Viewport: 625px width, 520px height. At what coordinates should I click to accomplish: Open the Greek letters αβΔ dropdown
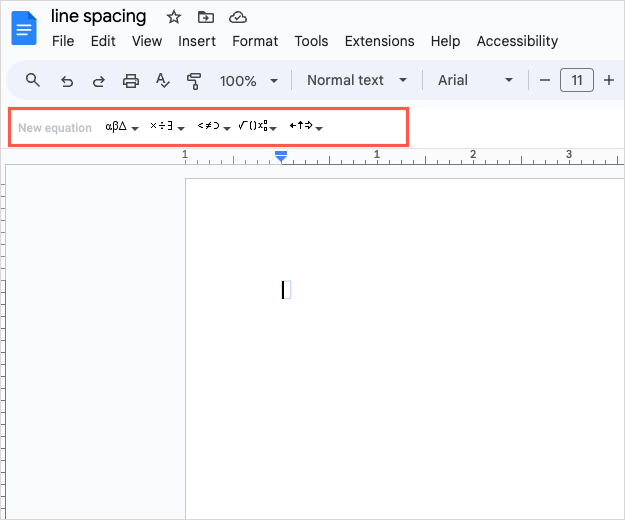(122, 127)
